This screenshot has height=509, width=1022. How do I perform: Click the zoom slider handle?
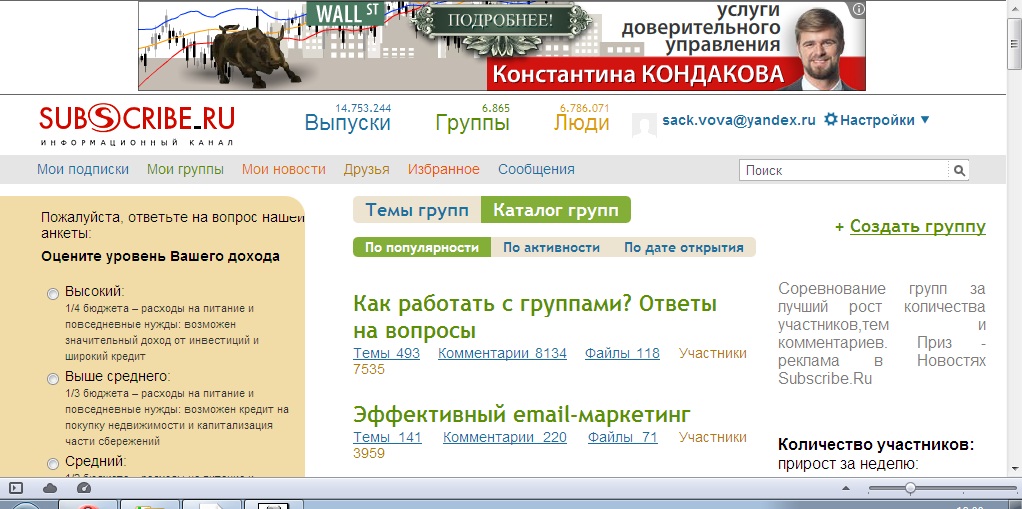point(910,488)
